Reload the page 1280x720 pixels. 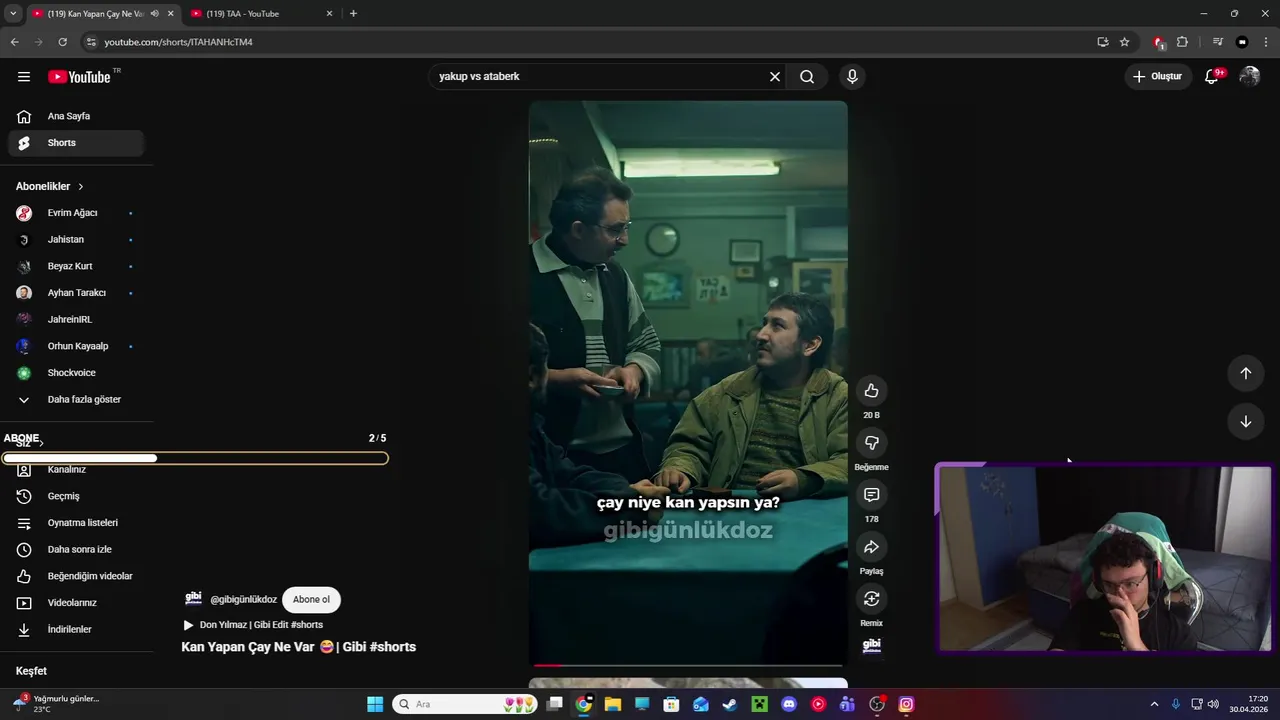click(62, 42)
